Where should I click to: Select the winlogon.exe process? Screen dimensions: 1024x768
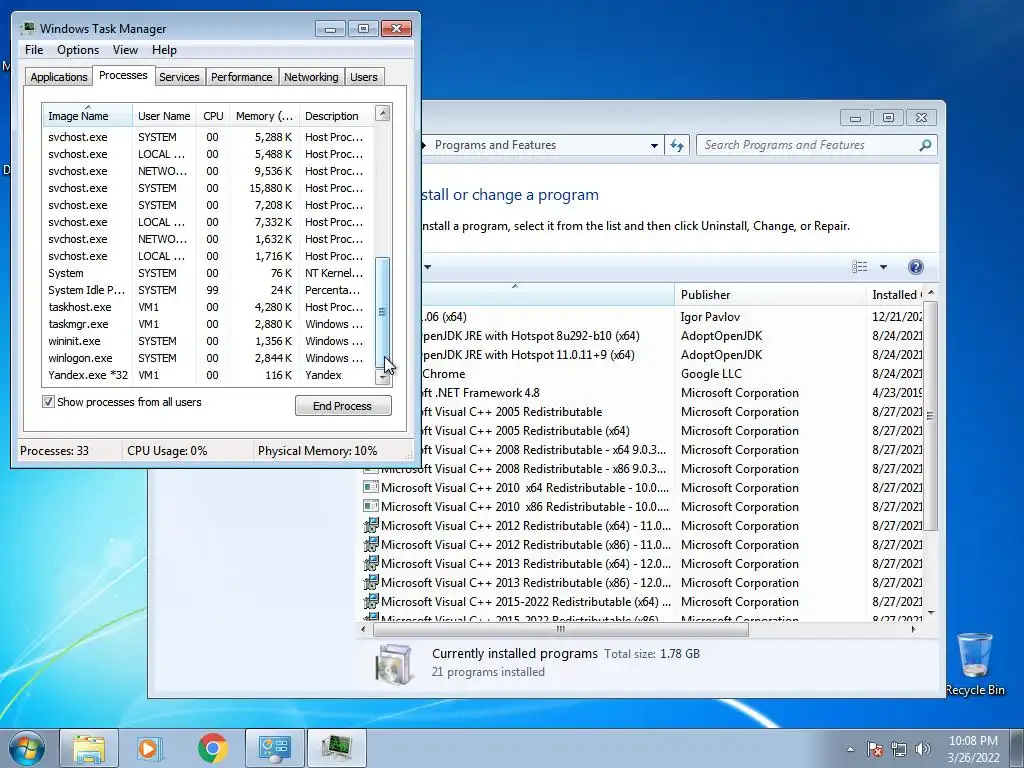[x=208, y=358]
